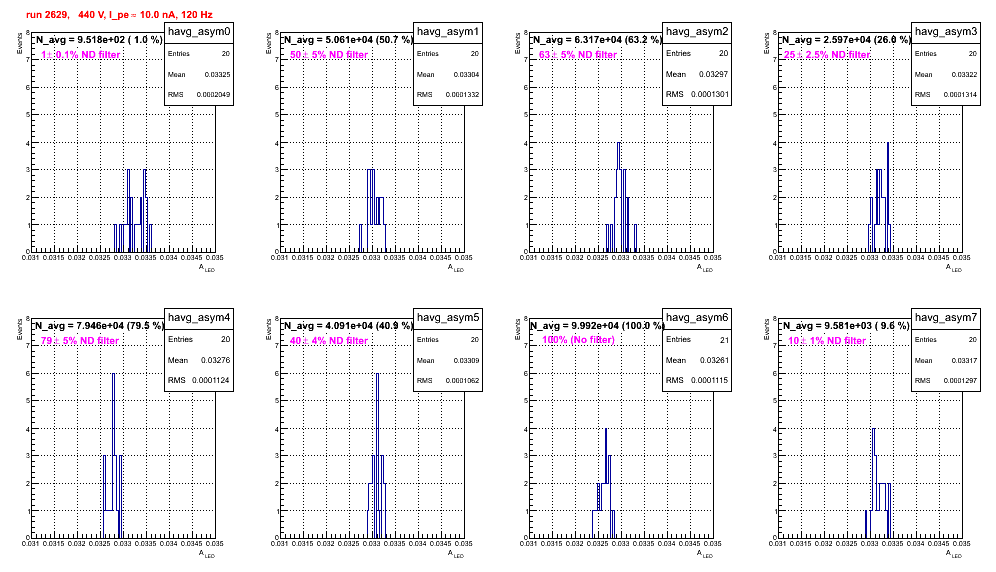Click the histogram peak in havg_asym5 plot
996x572 pixels.
tap(378, 413)
